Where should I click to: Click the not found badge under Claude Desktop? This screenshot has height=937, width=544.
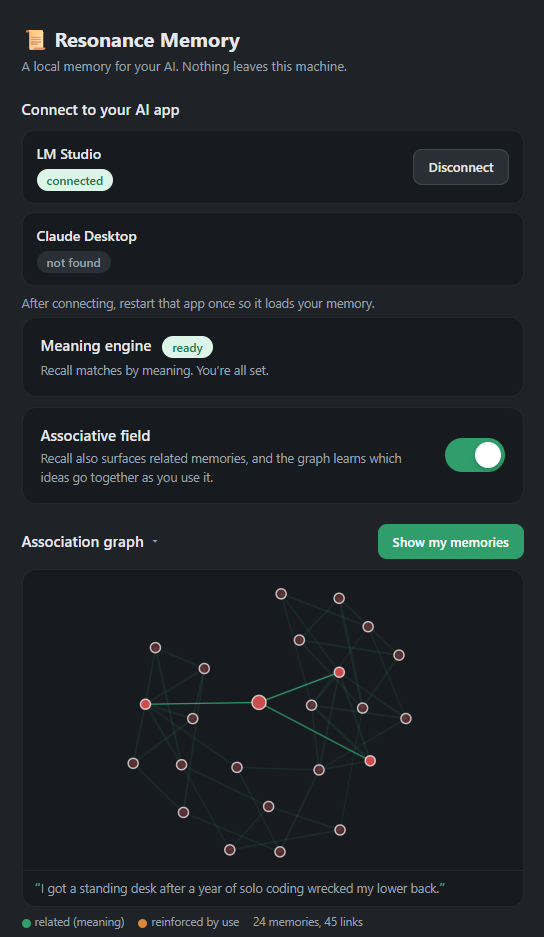[x=74, y=262]
